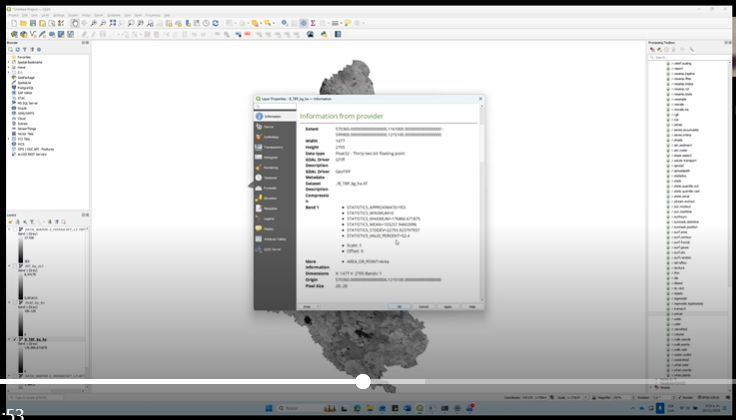Click the Save Project toolbar icon
The height and width of the screenshot is (420, 736).
coord(34,23)
